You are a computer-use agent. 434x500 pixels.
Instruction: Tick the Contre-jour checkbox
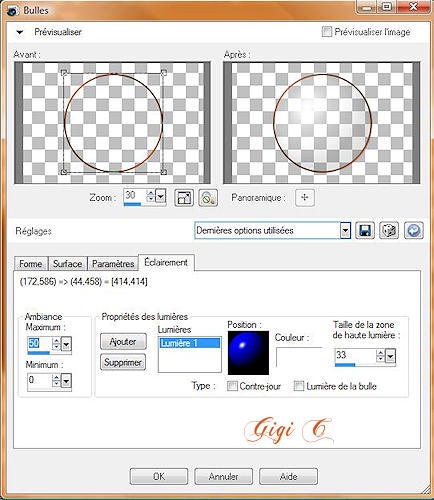coord(232,386)
